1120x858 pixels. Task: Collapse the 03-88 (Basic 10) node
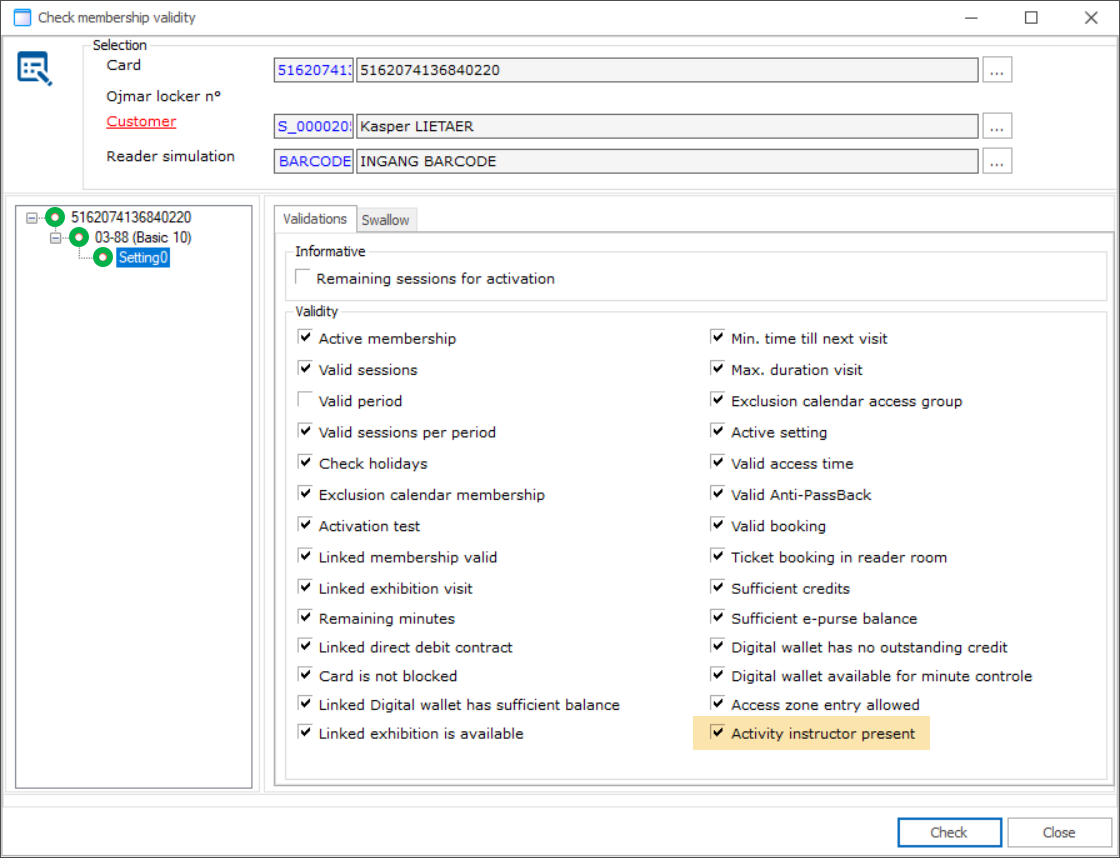pyautogui.click(x=55, y=237)
